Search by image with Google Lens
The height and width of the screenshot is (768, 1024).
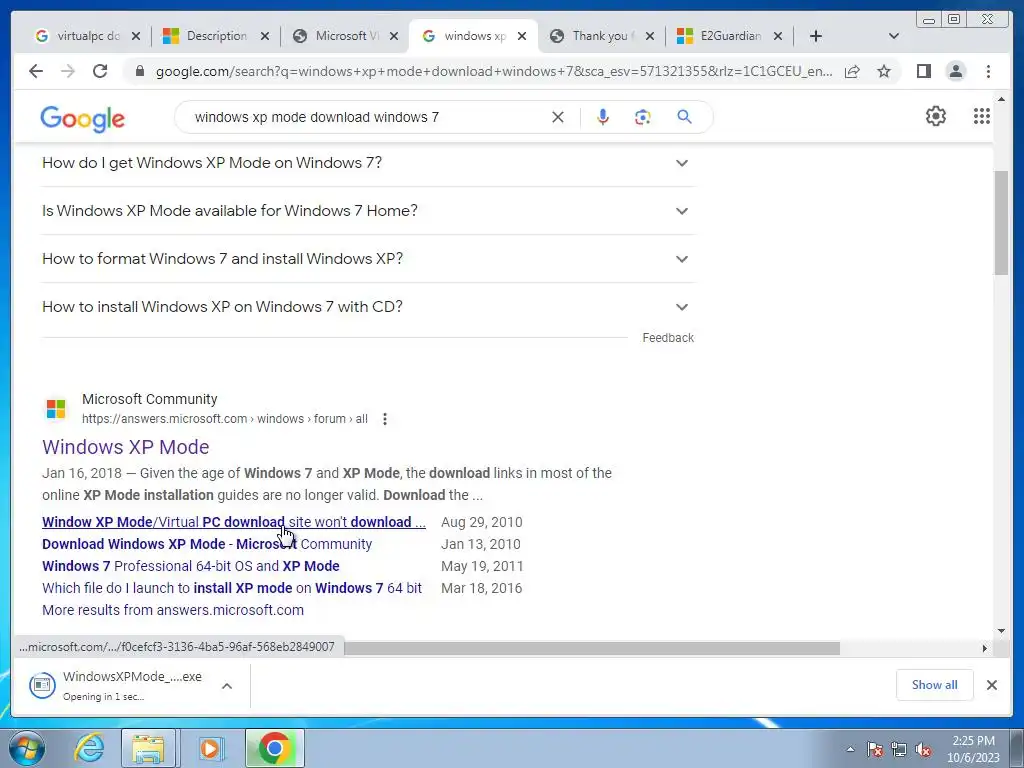point(643,117)
